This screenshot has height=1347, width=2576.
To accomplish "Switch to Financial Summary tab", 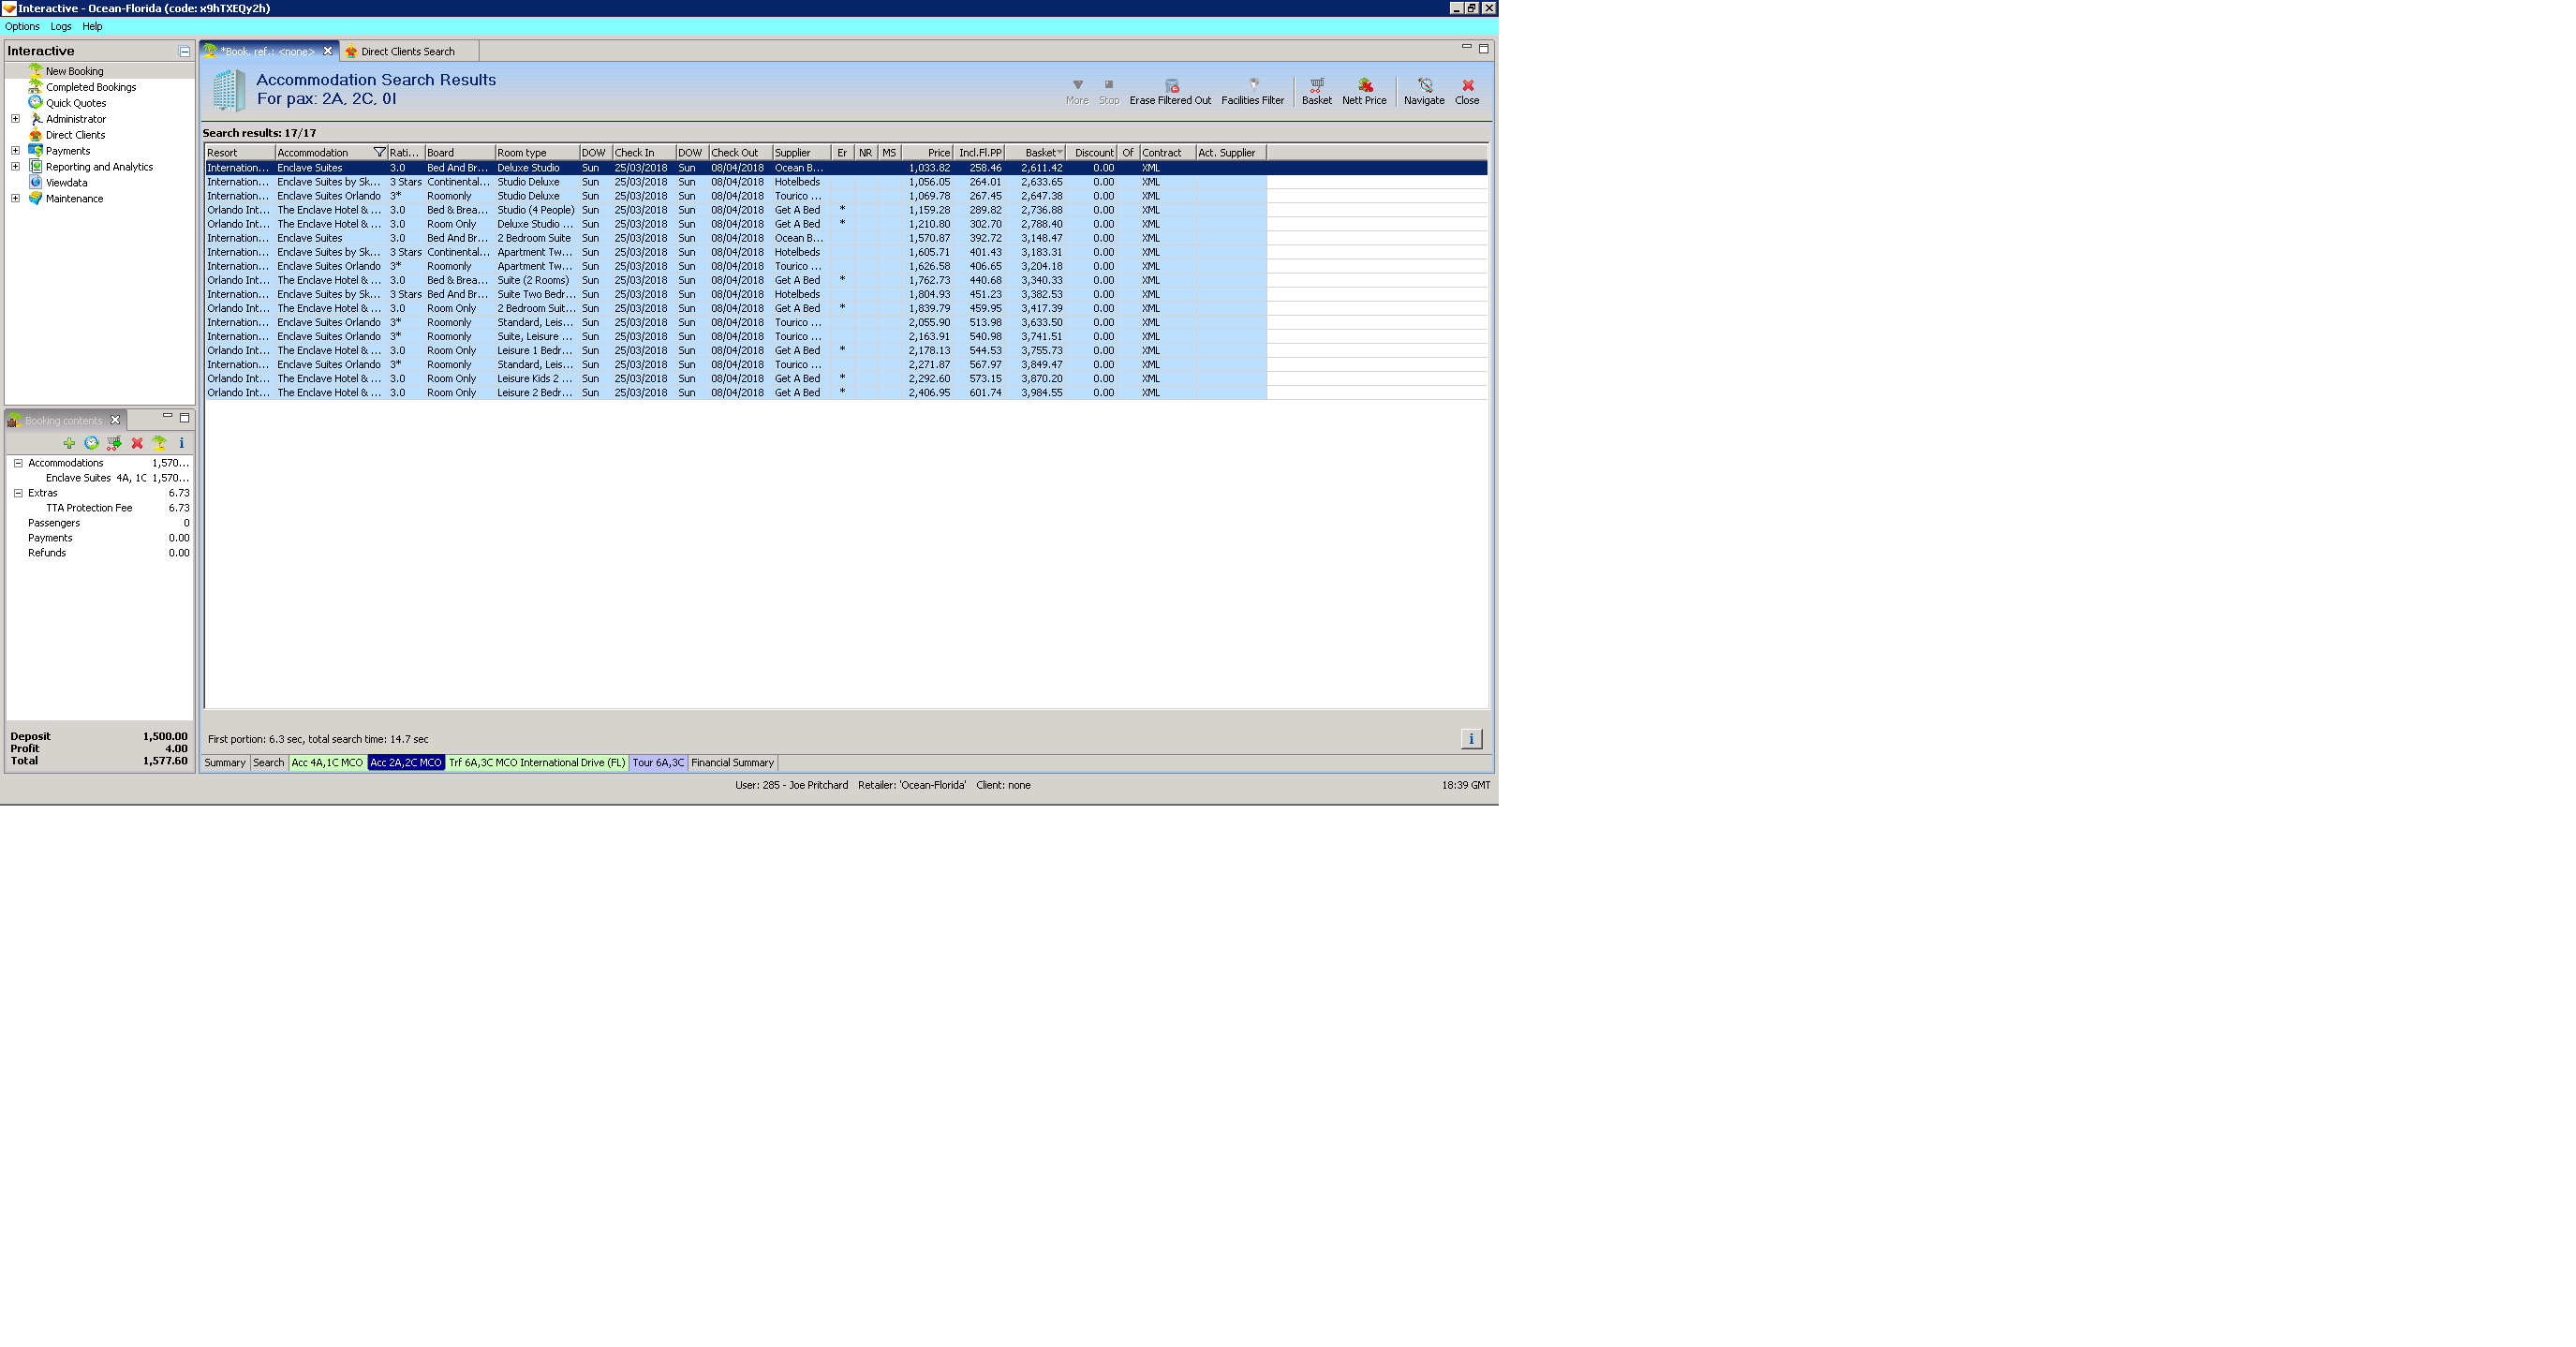I will [732, 763].
